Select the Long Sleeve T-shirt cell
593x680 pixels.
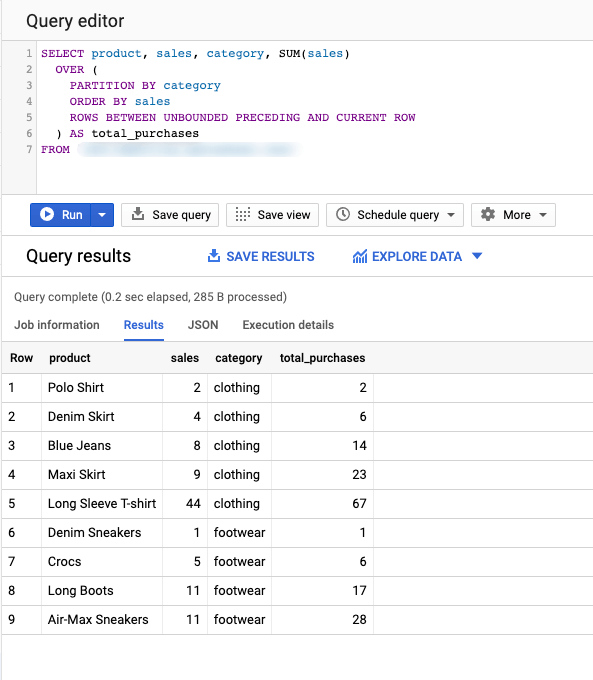coord(102,503)
